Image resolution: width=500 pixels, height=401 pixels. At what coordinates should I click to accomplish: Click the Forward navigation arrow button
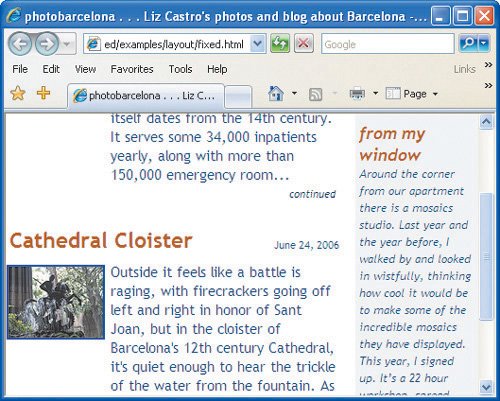(47, 44)
